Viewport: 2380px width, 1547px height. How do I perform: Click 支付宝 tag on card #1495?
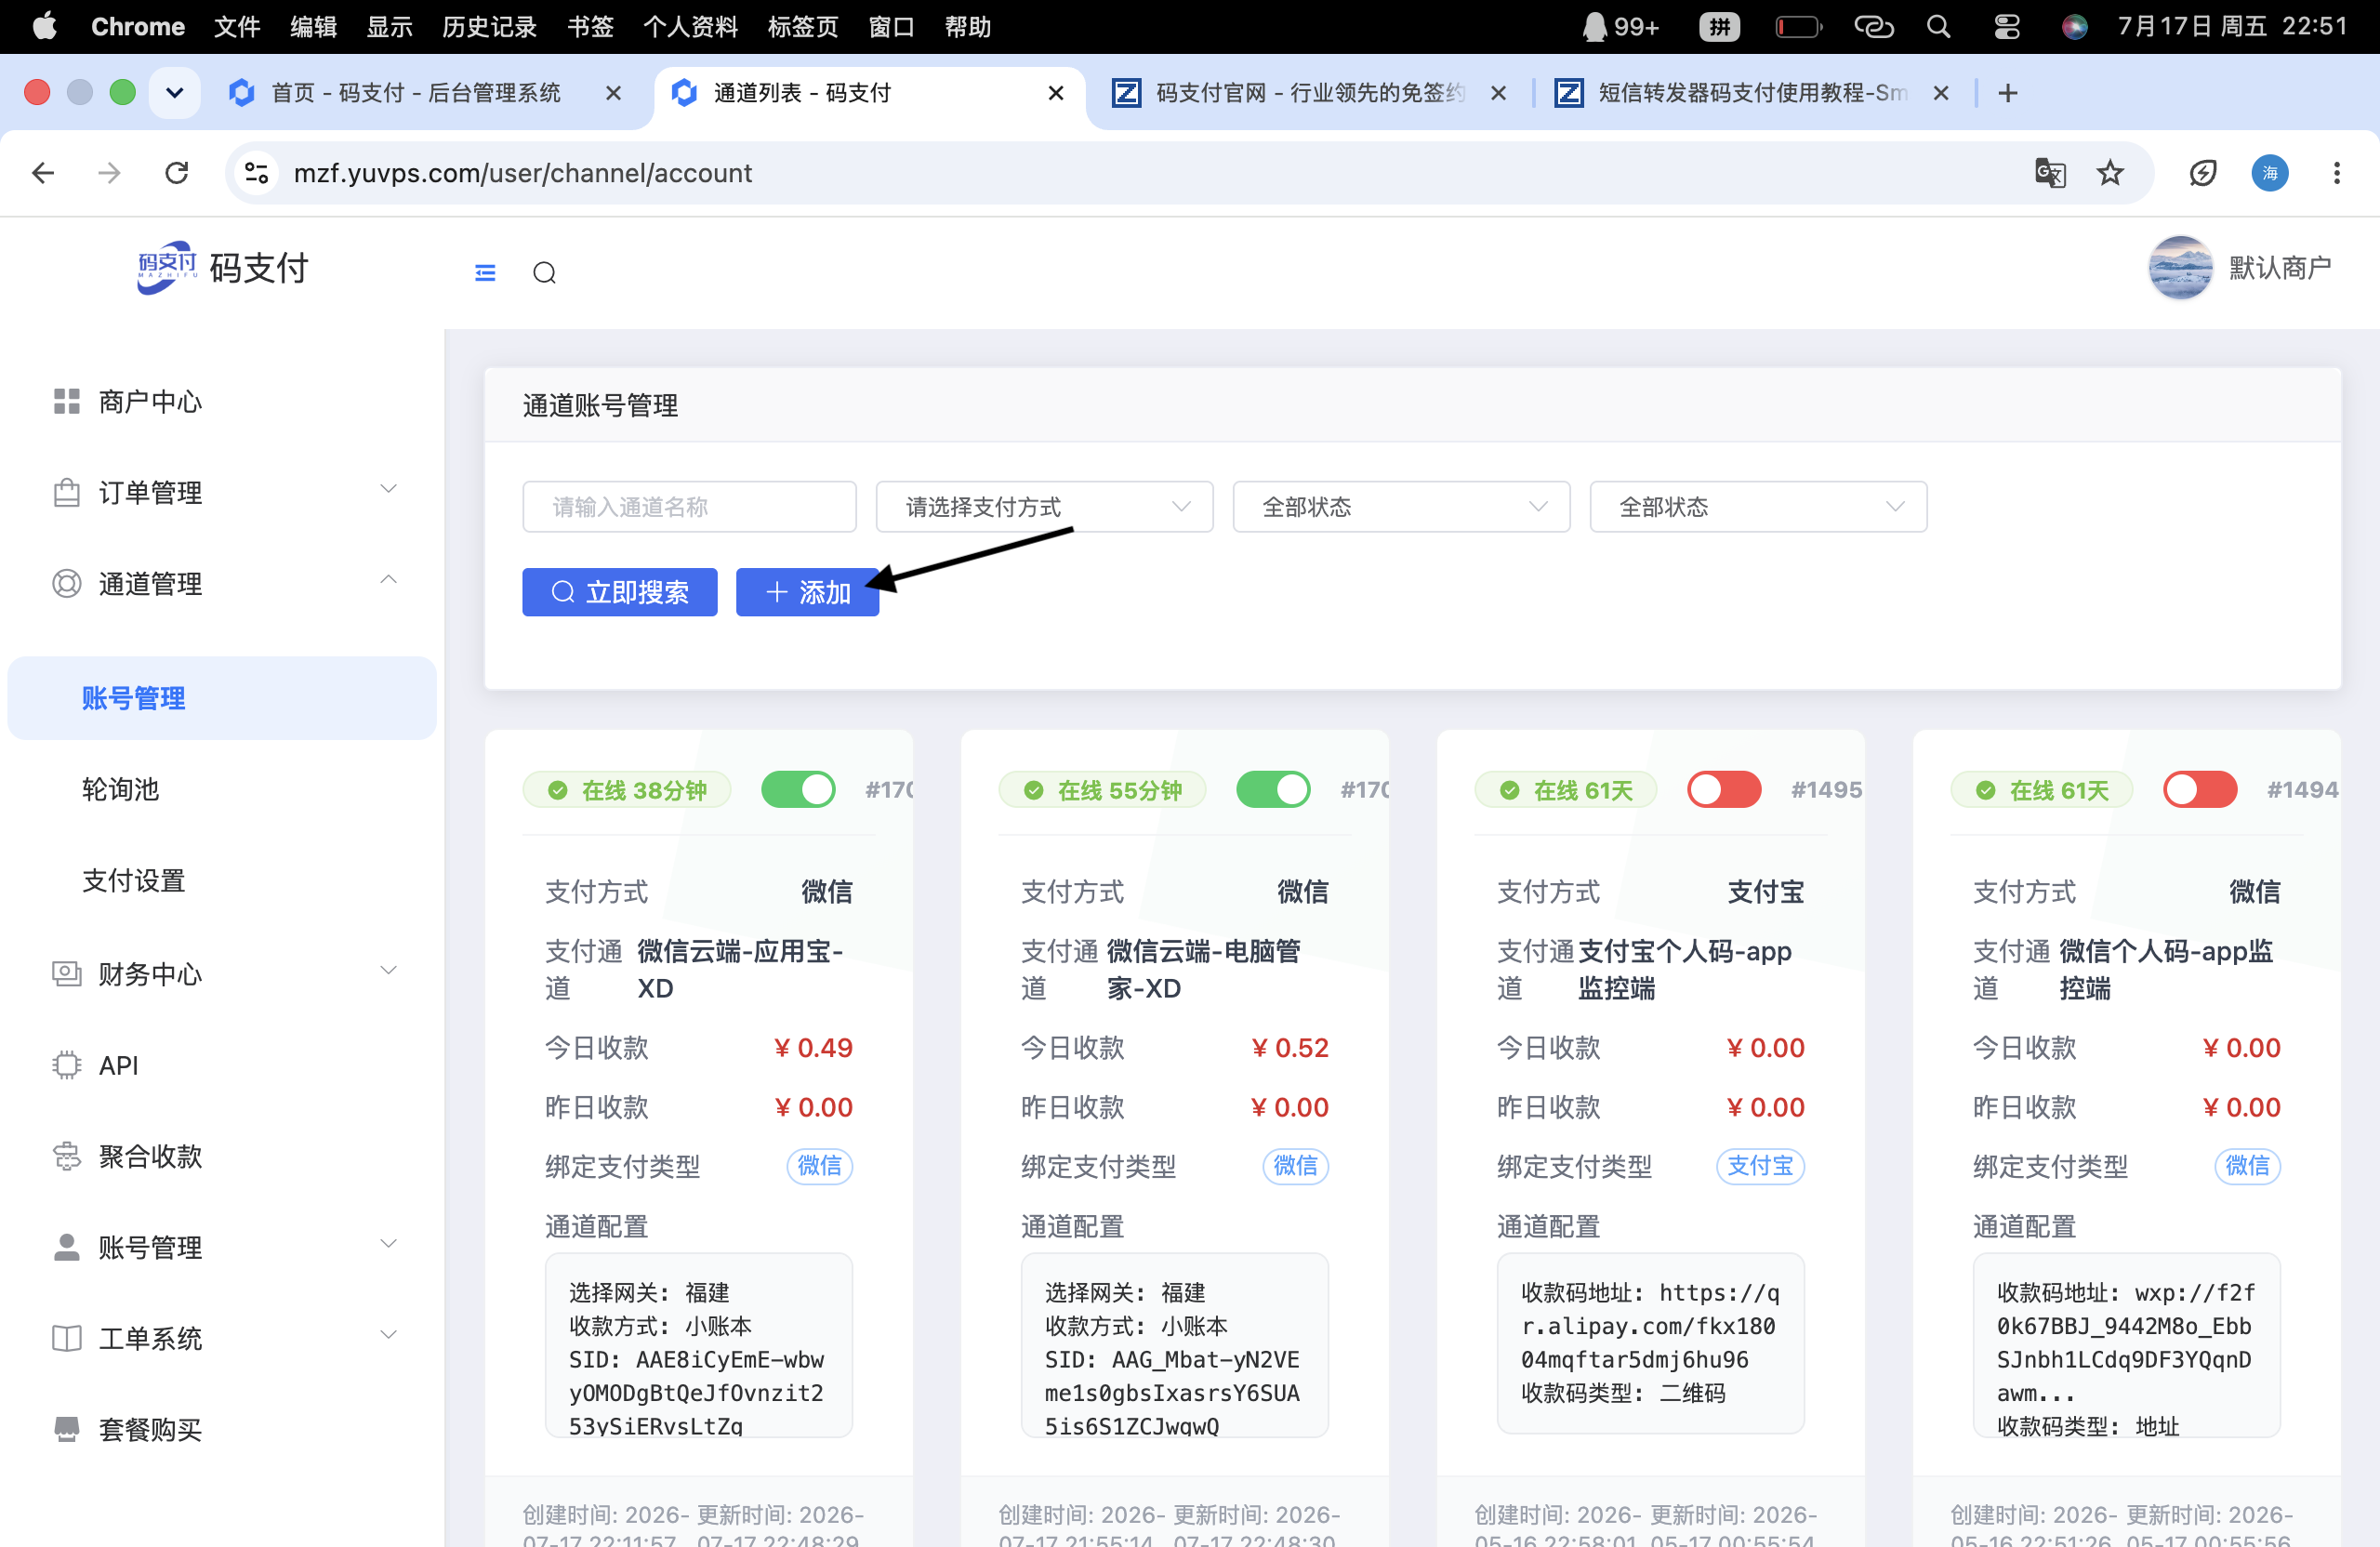[1760, 1166]
